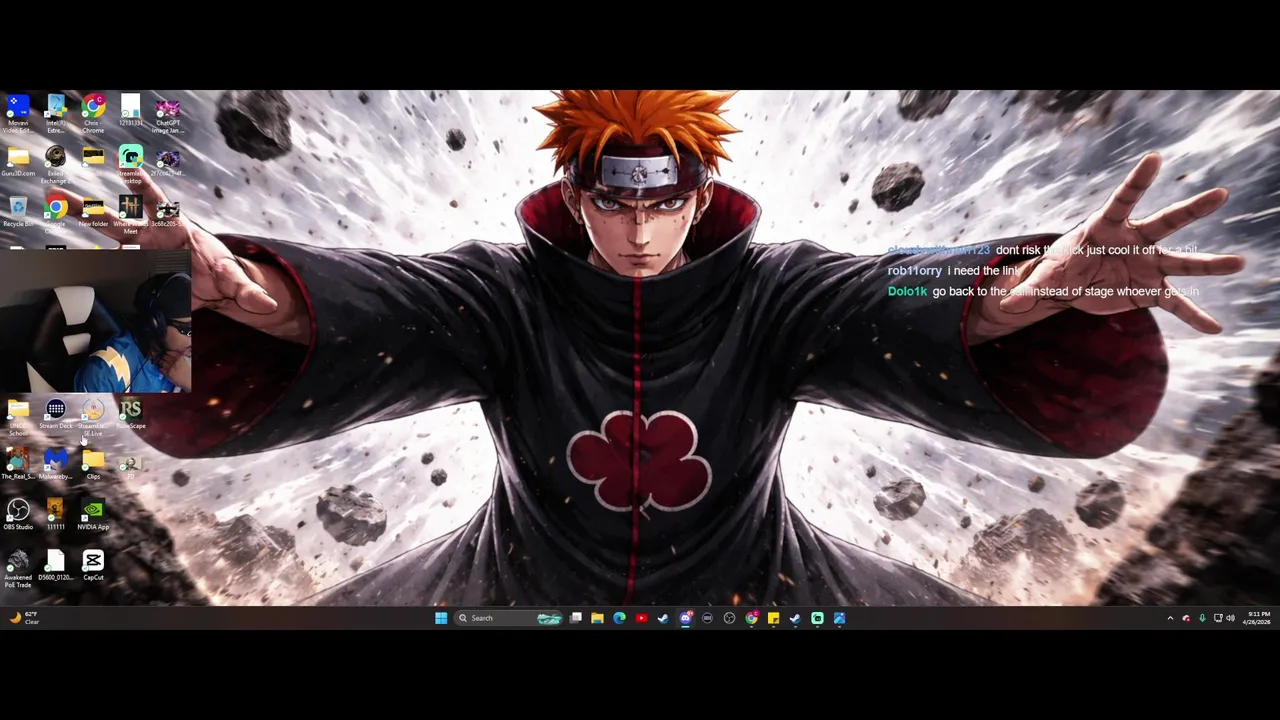
Task: Open File Explorer from the taskbar
Action: 597,618
